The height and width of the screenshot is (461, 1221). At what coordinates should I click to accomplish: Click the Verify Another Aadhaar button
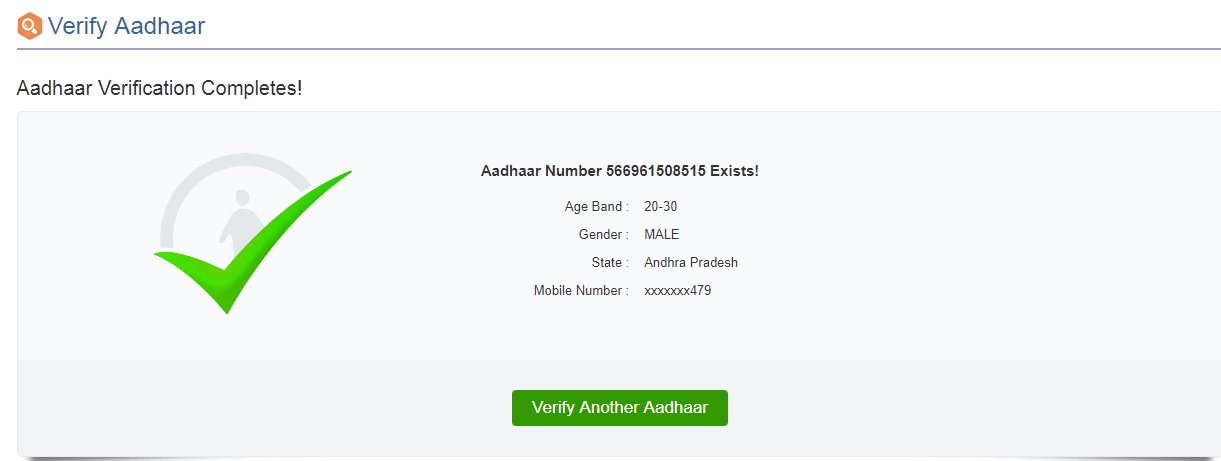pyautogui.click(x=620, y=408)
